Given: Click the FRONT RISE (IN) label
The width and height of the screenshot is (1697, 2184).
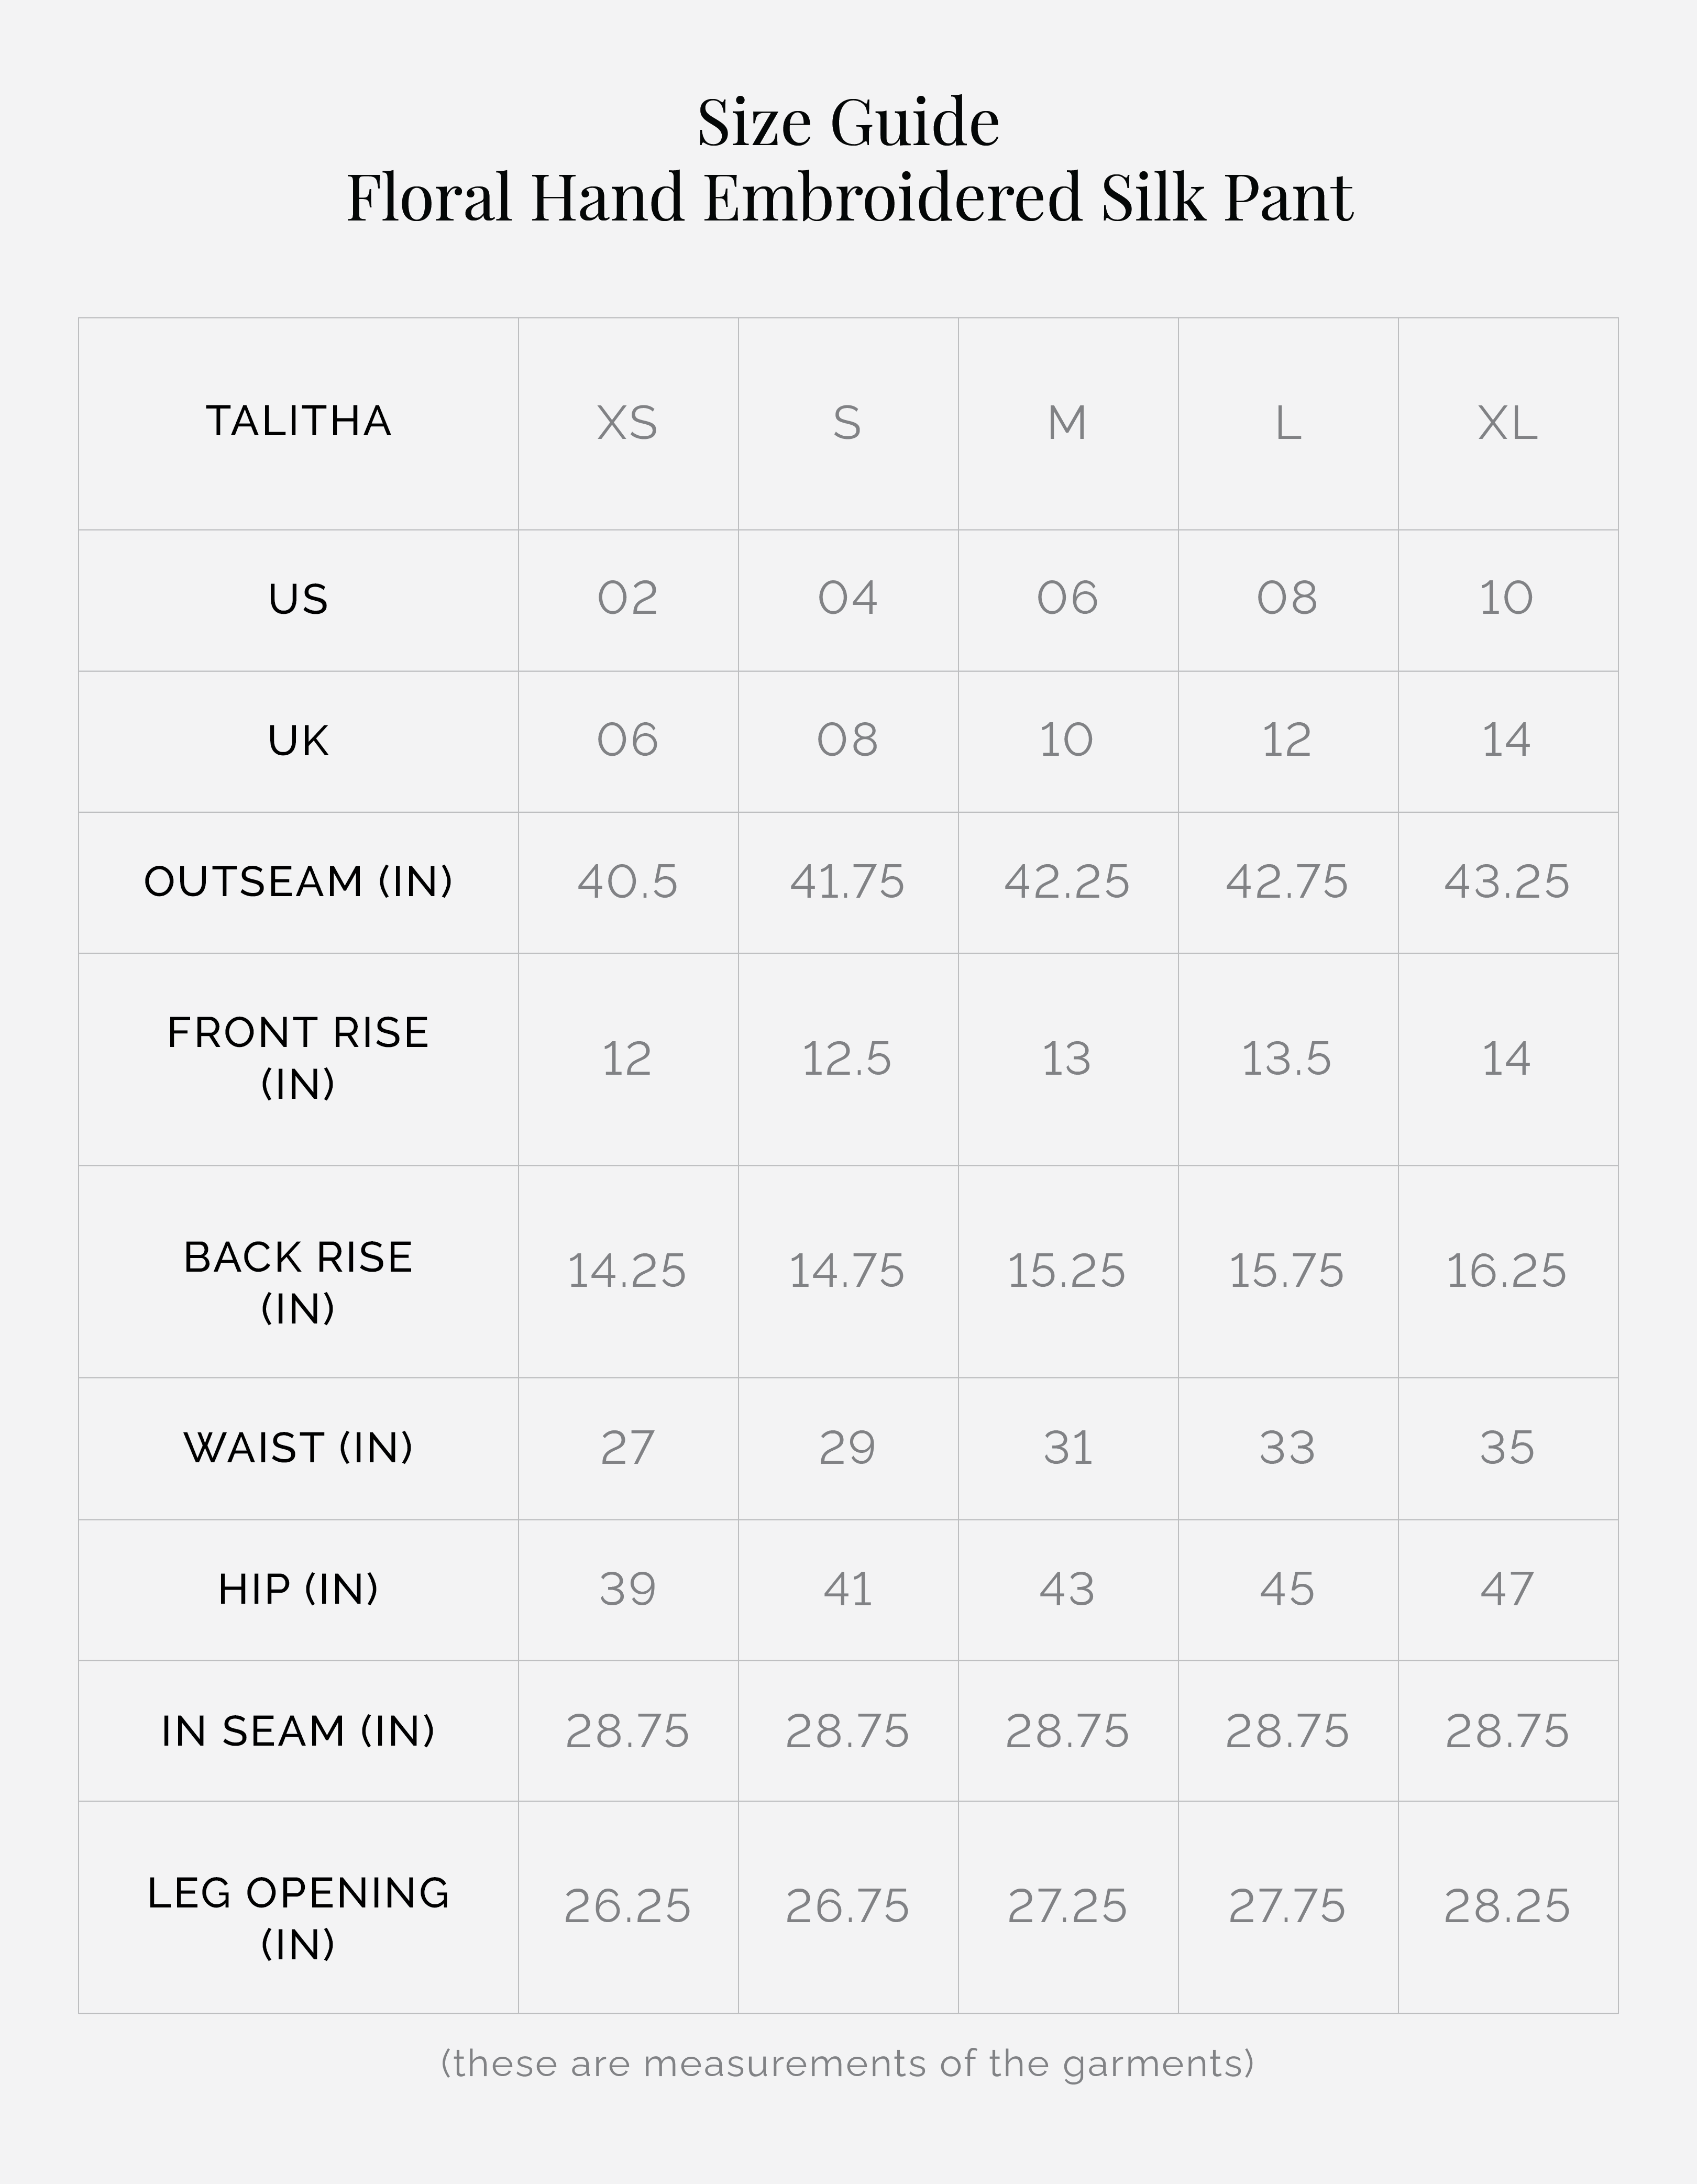Looking at the screenshot, I should tap(298, 1058).
